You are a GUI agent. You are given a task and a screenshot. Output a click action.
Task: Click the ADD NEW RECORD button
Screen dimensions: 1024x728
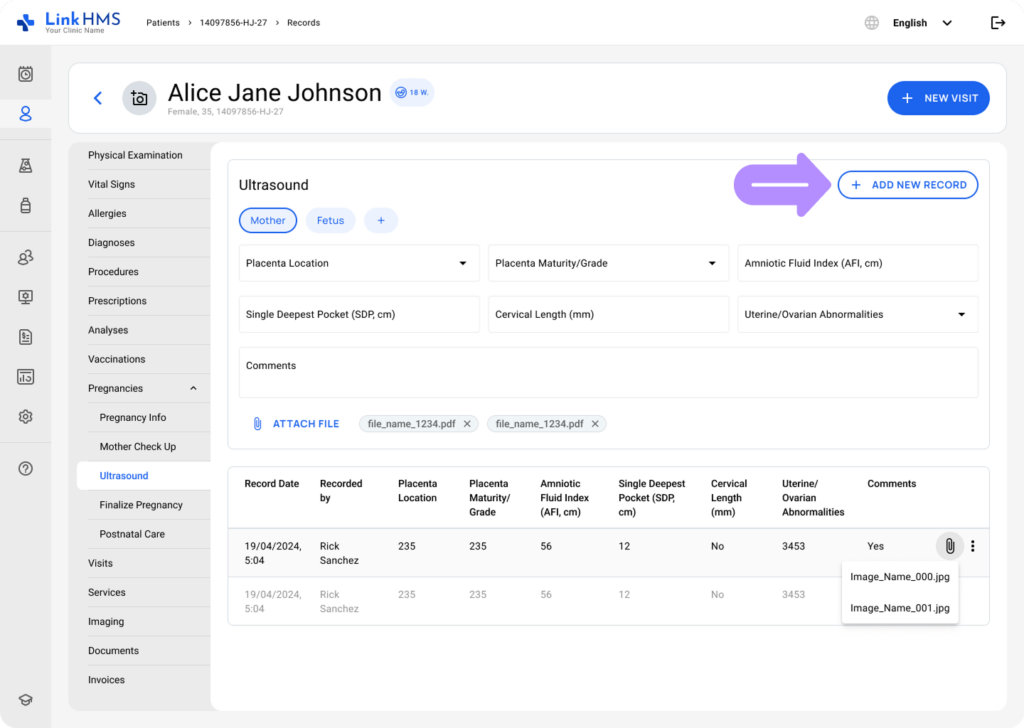pyautogui.click(x=908, y=185)
